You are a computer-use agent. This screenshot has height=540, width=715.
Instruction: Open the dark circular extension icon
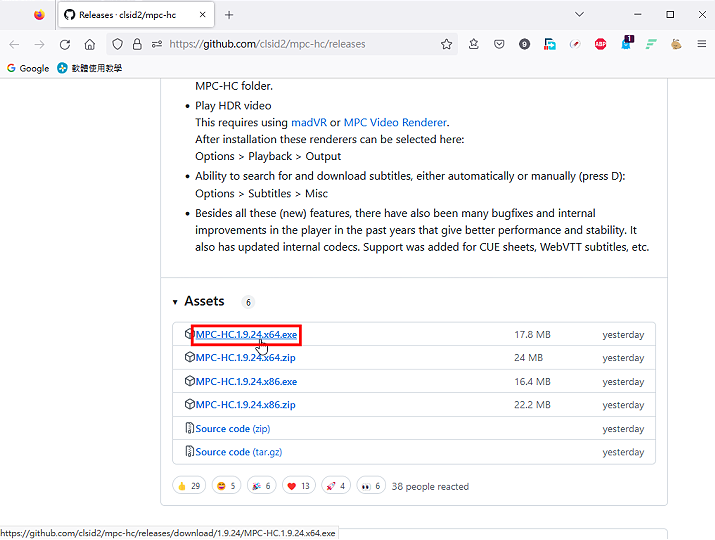[524, 44]
